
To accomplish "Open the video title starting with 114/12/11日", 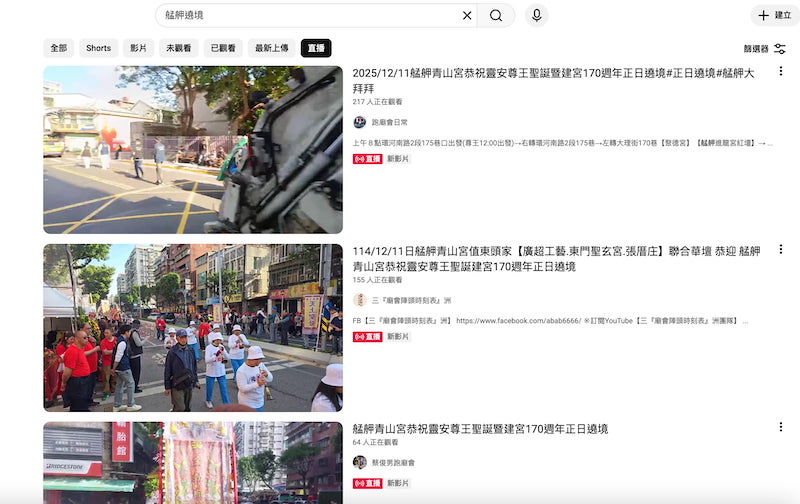I will [x=556, y=258].
